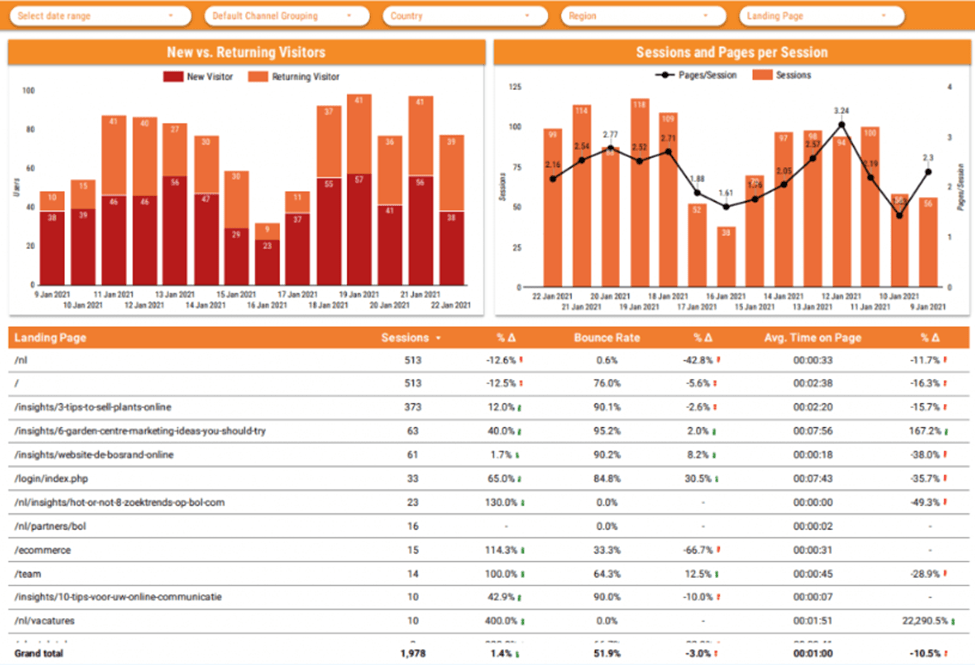This screenshot has height=665, width=975.
Task: Click the 19 Jan 2021 stacked visitor bar
Action: [359, 190]
